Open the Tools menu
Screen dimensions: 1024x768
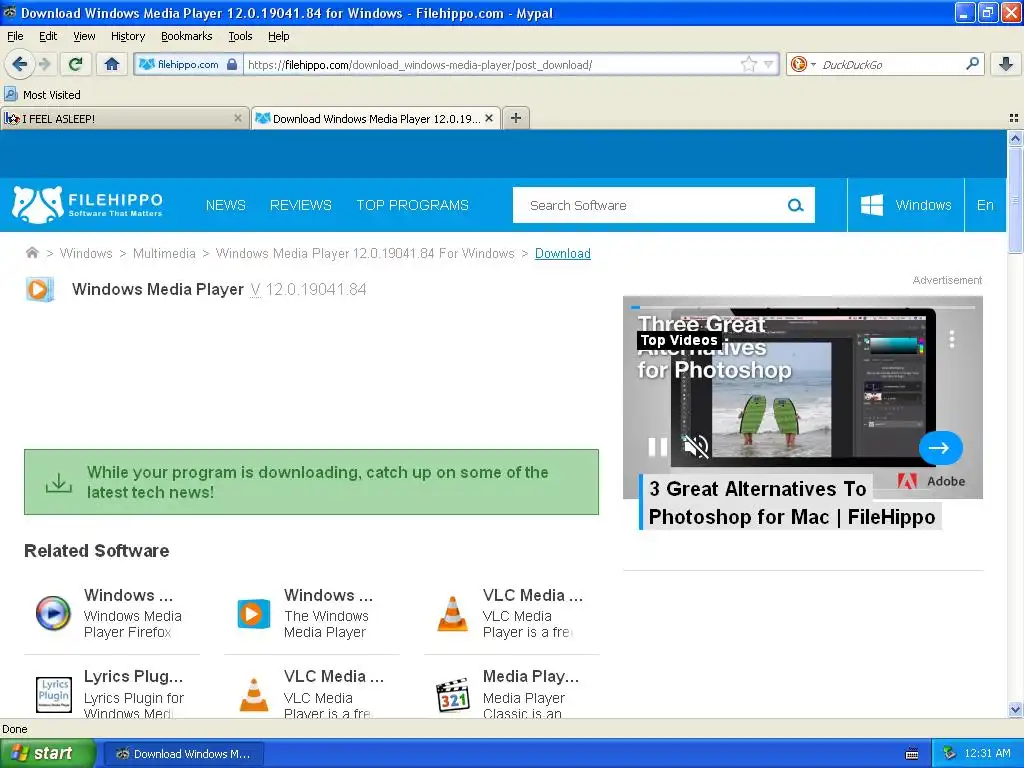240,37
